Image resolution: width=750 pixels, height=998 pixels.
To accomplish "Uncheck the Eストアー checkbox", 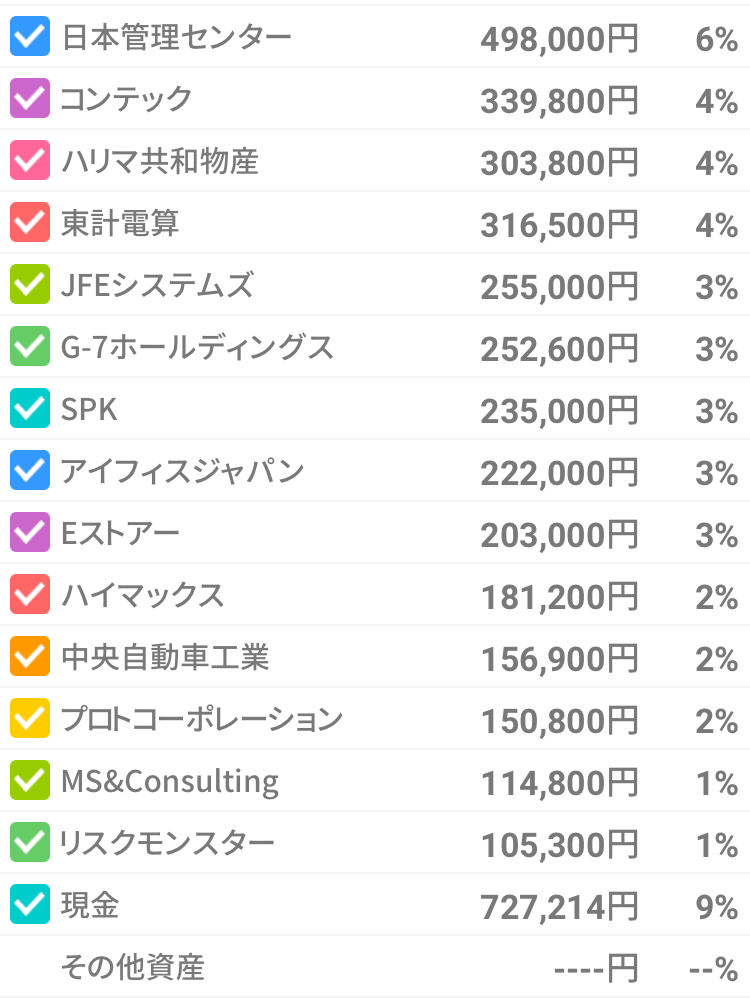I will point(30,532).
